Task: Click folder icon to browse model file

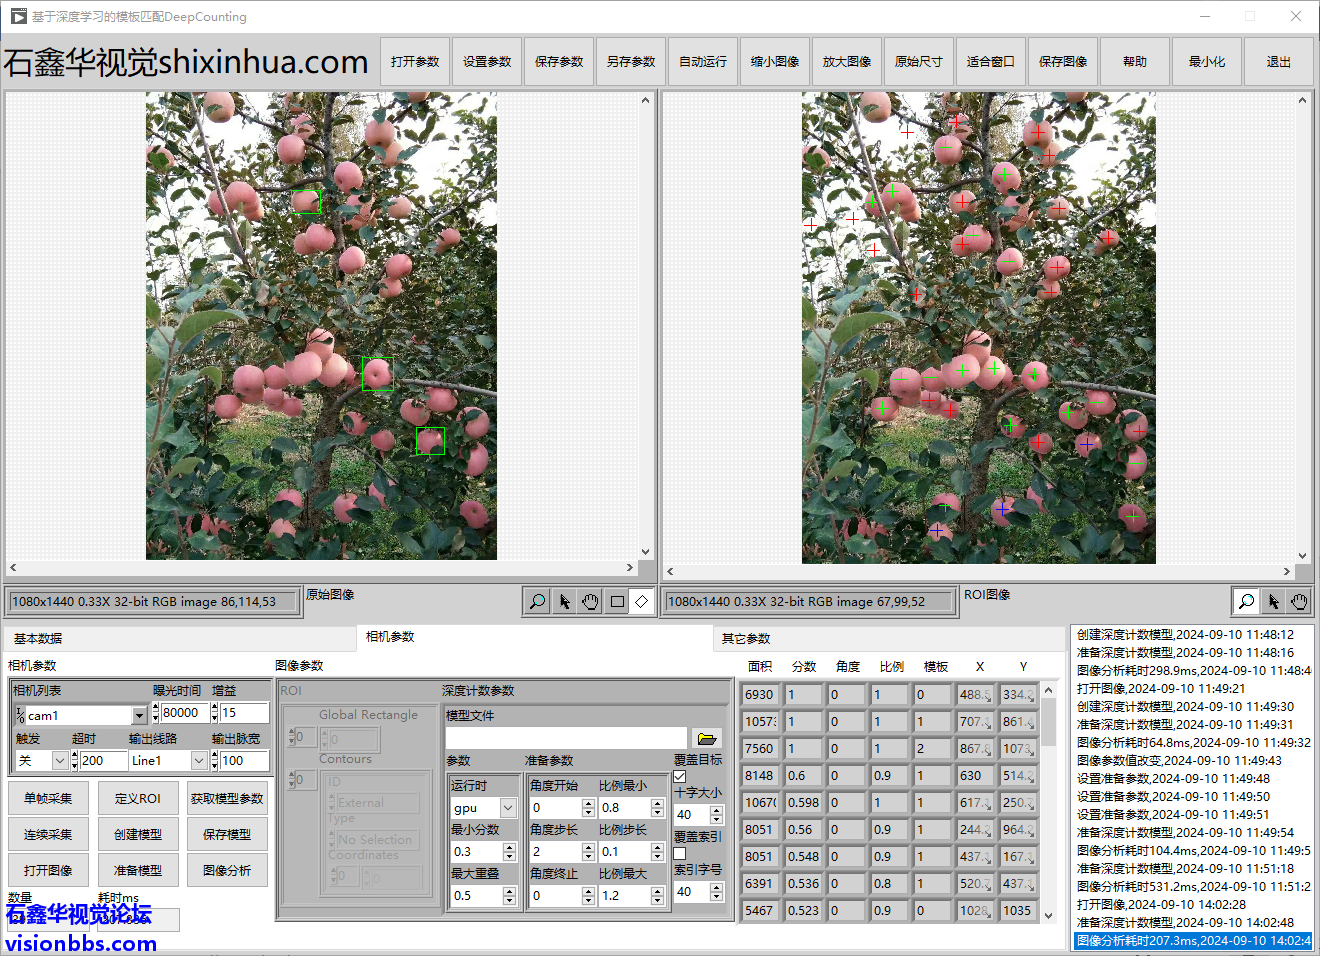Action: pyautogui.click(x=707, y=739)
